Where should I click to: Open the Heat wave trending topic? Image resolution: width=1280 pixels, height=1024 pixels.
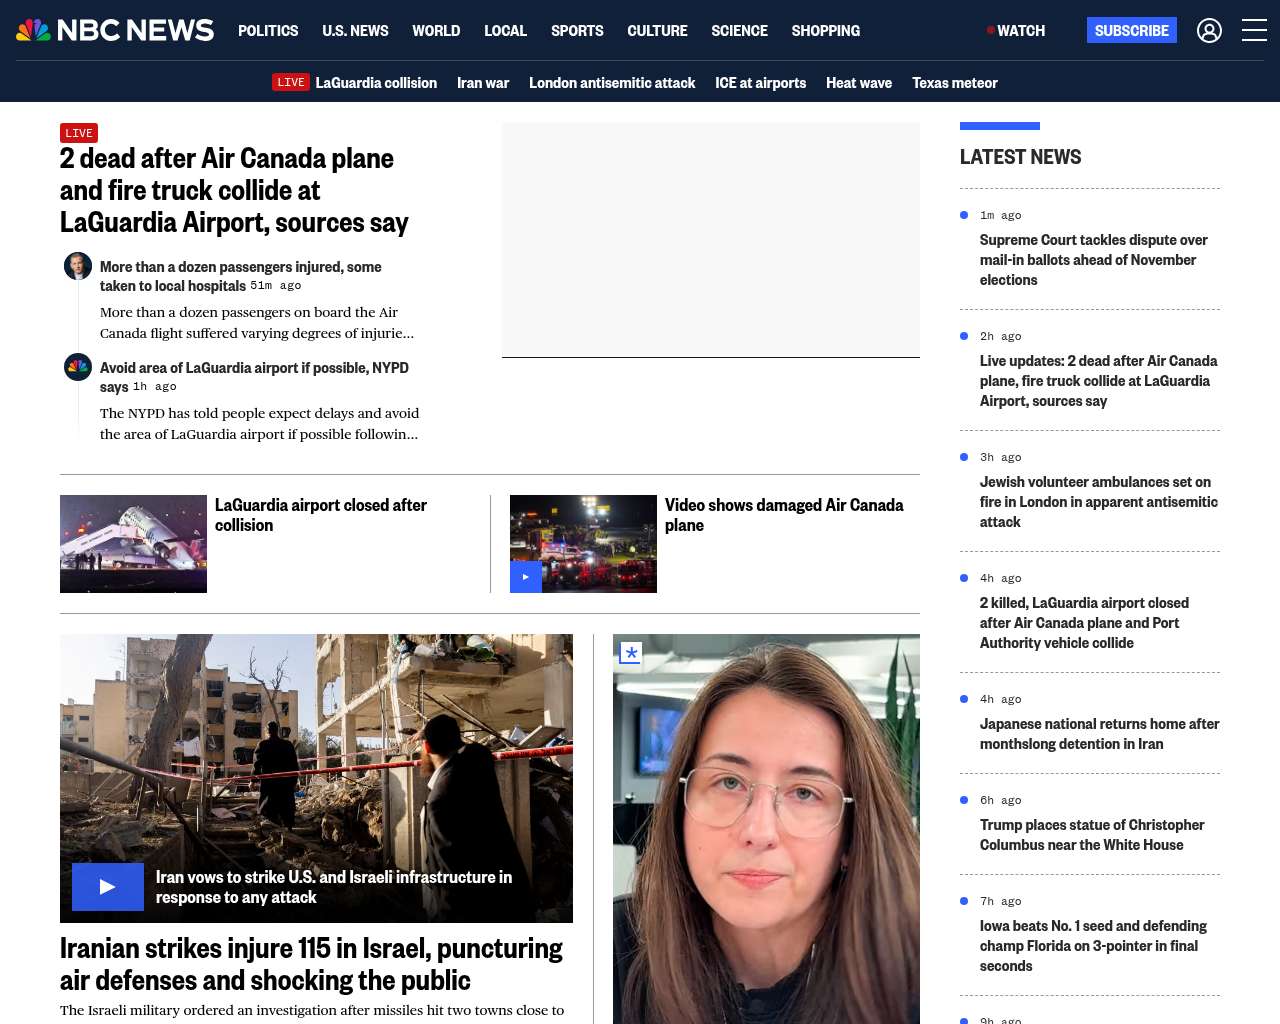[858, 83]
